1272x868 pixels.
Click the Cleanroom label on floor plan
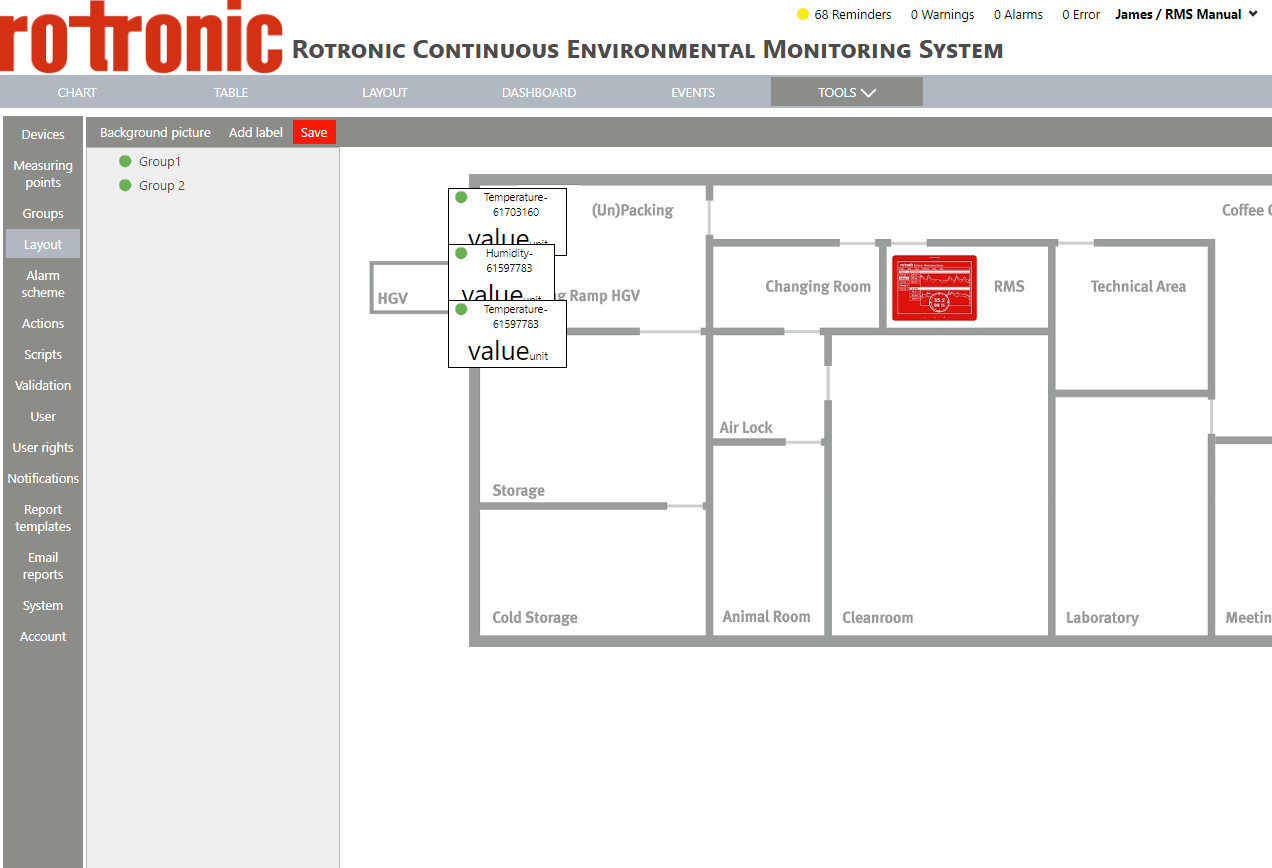pyautogui.click(x=878, y=617)
